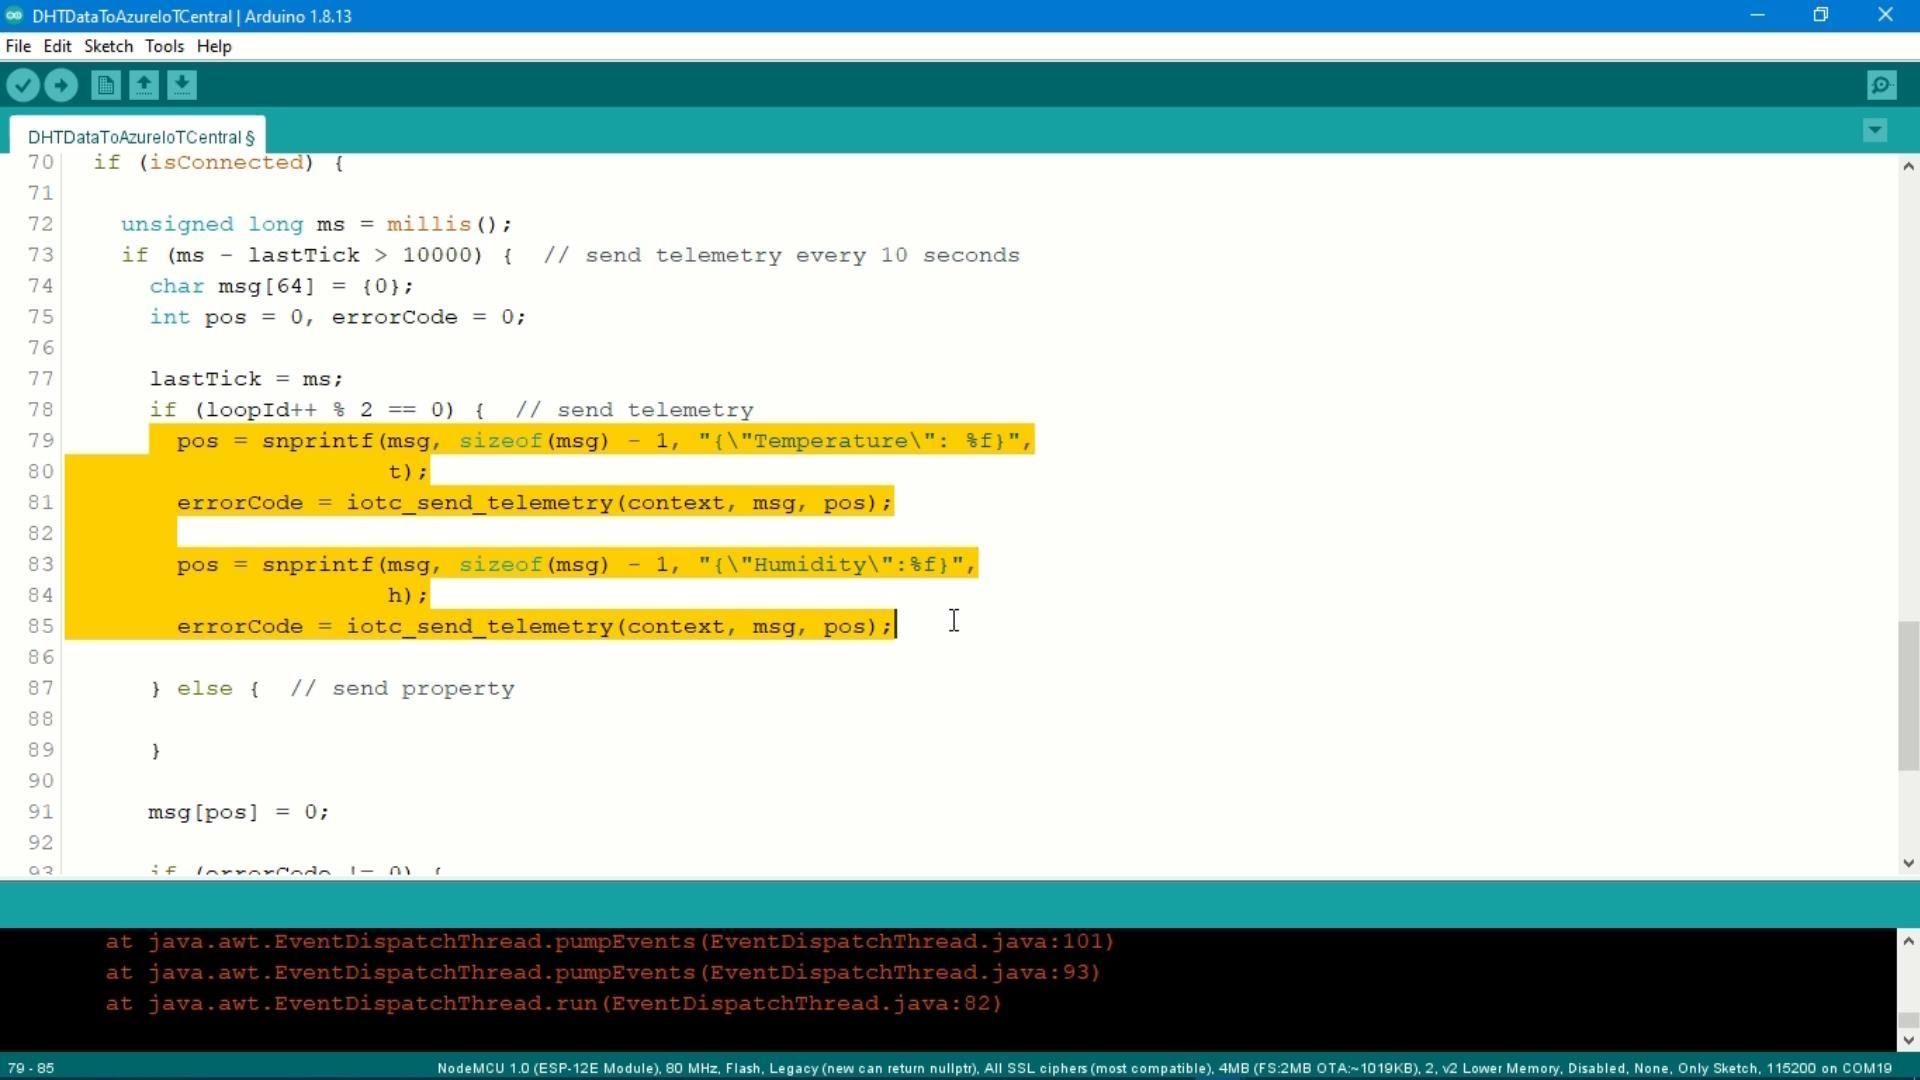Click the Upload arrow icon
Screen dimensions: 1920x1080
tap(61, 85)
